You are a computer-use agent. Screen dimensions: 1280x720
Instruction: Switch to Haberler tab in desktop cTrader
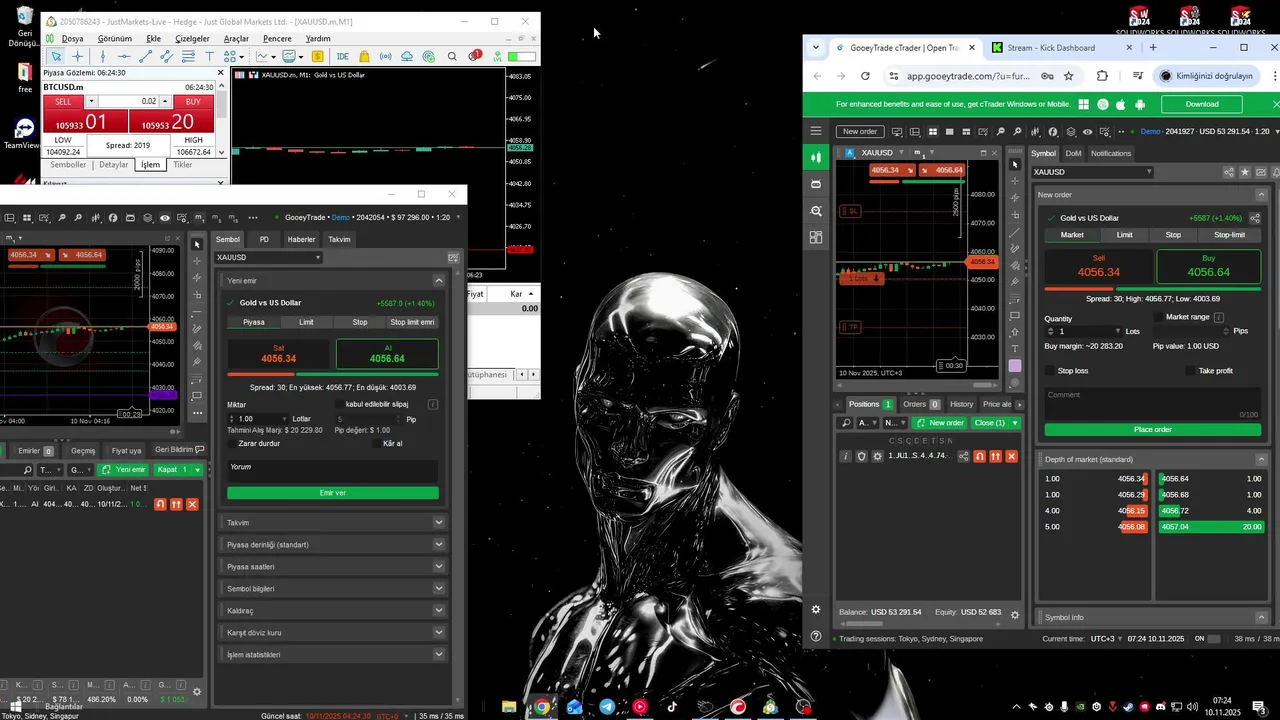coord(301,239)
